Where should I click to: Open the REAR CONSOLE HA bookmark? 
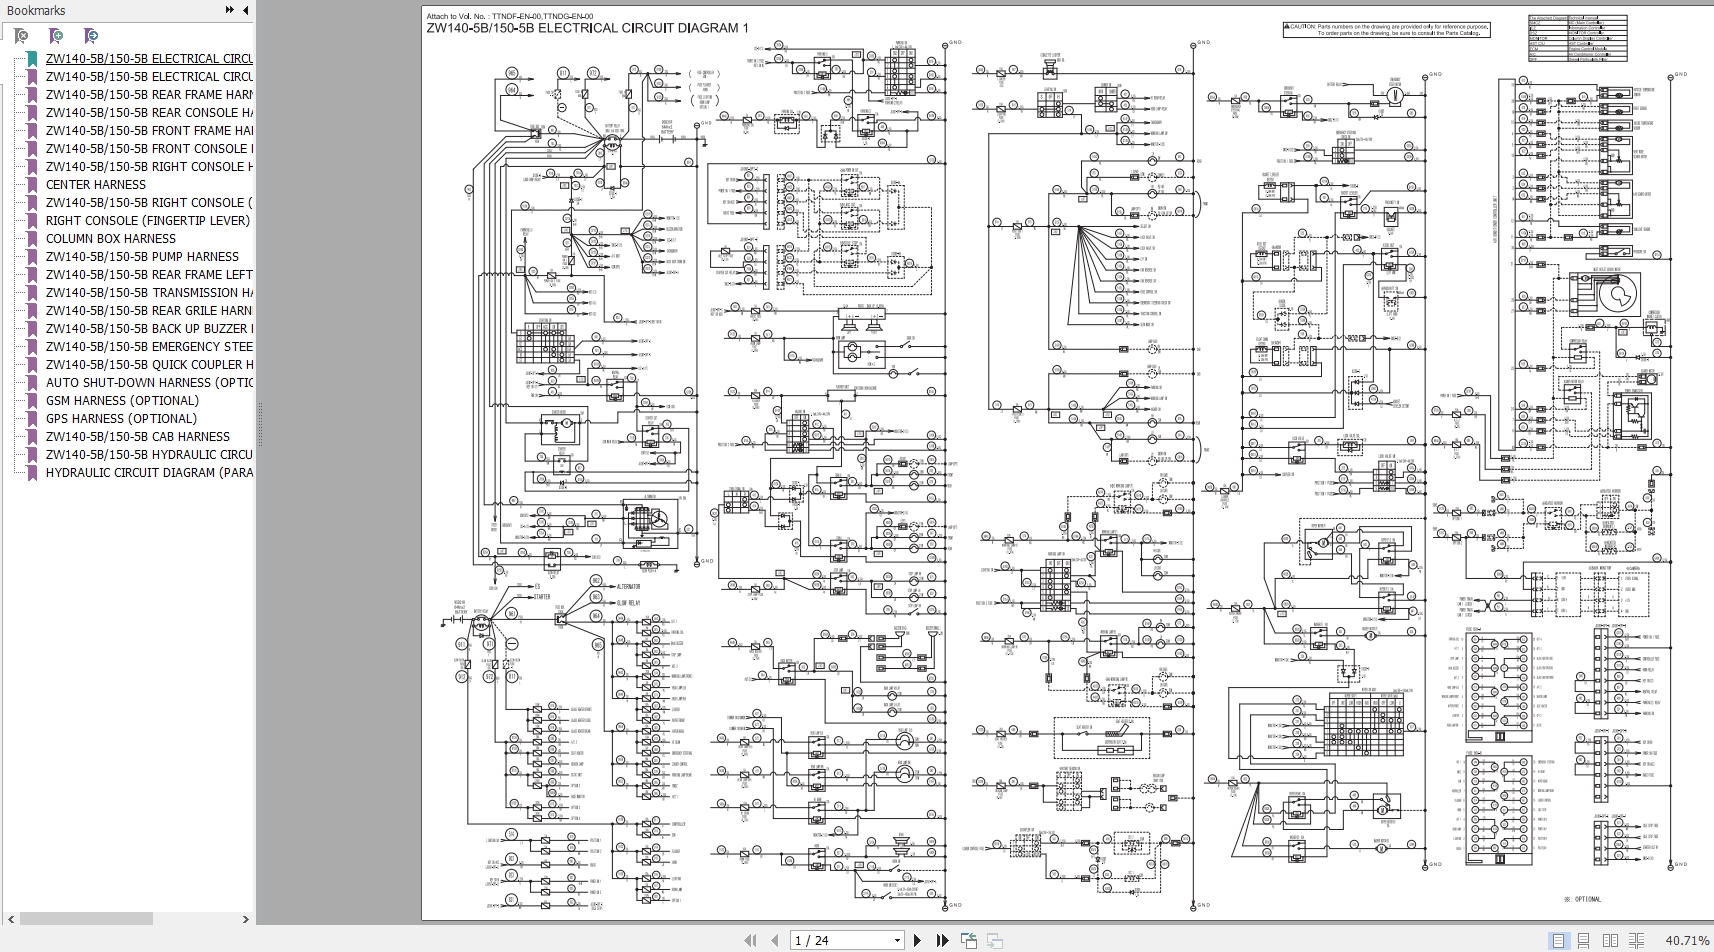click(x=149, y=113)
